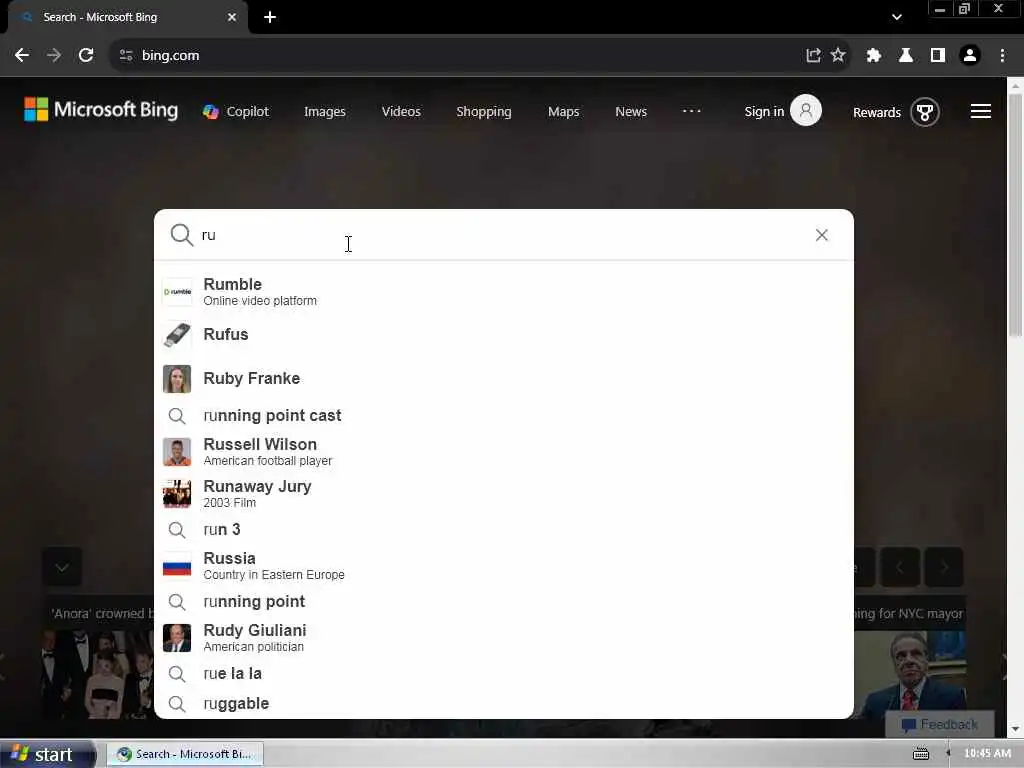Click the search magnifier icon
The image size is (1024, 768).
tap(182, 235)
